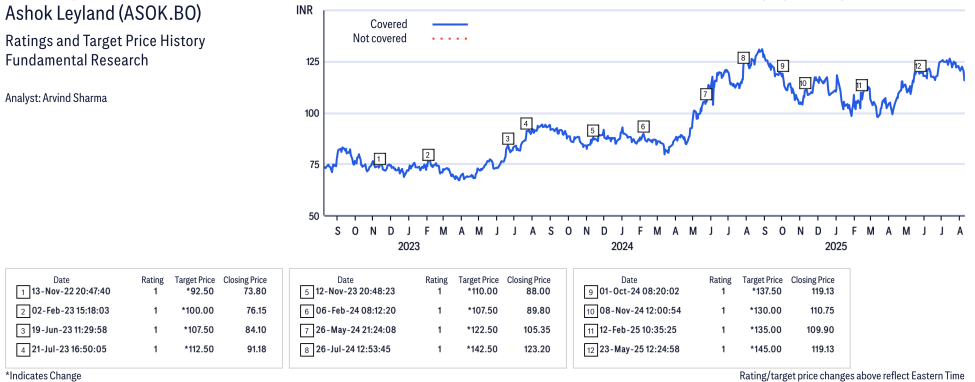
Task: Select chart marker 11 on the graph
Action: [861, 85]
